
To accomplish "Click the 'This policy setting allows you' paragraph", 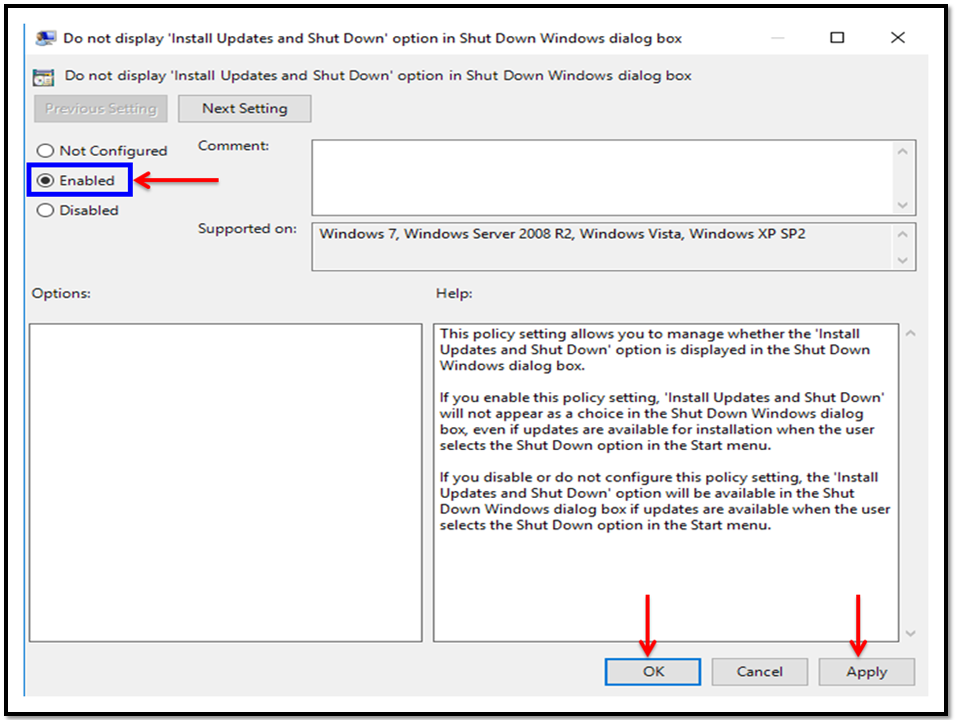I will tap(654, 350).
